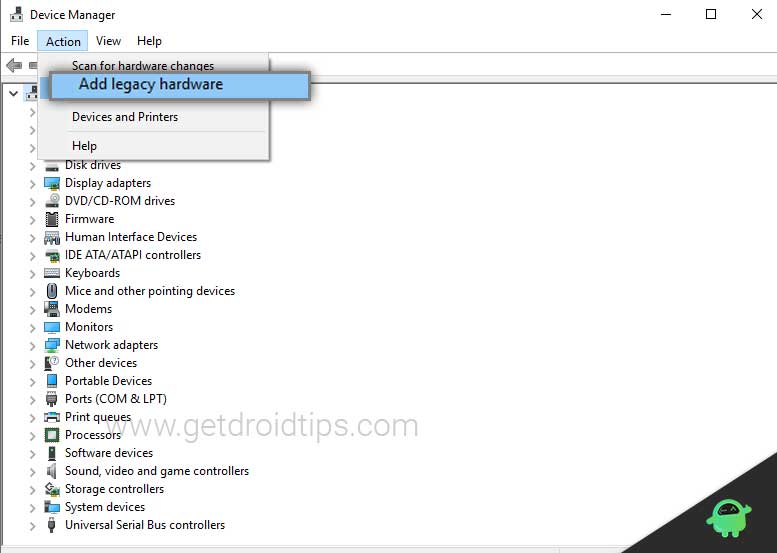Click the Universal Serial Bus controllers icon
This screenshot has height=553, width=777.
(x=52, y=525)
